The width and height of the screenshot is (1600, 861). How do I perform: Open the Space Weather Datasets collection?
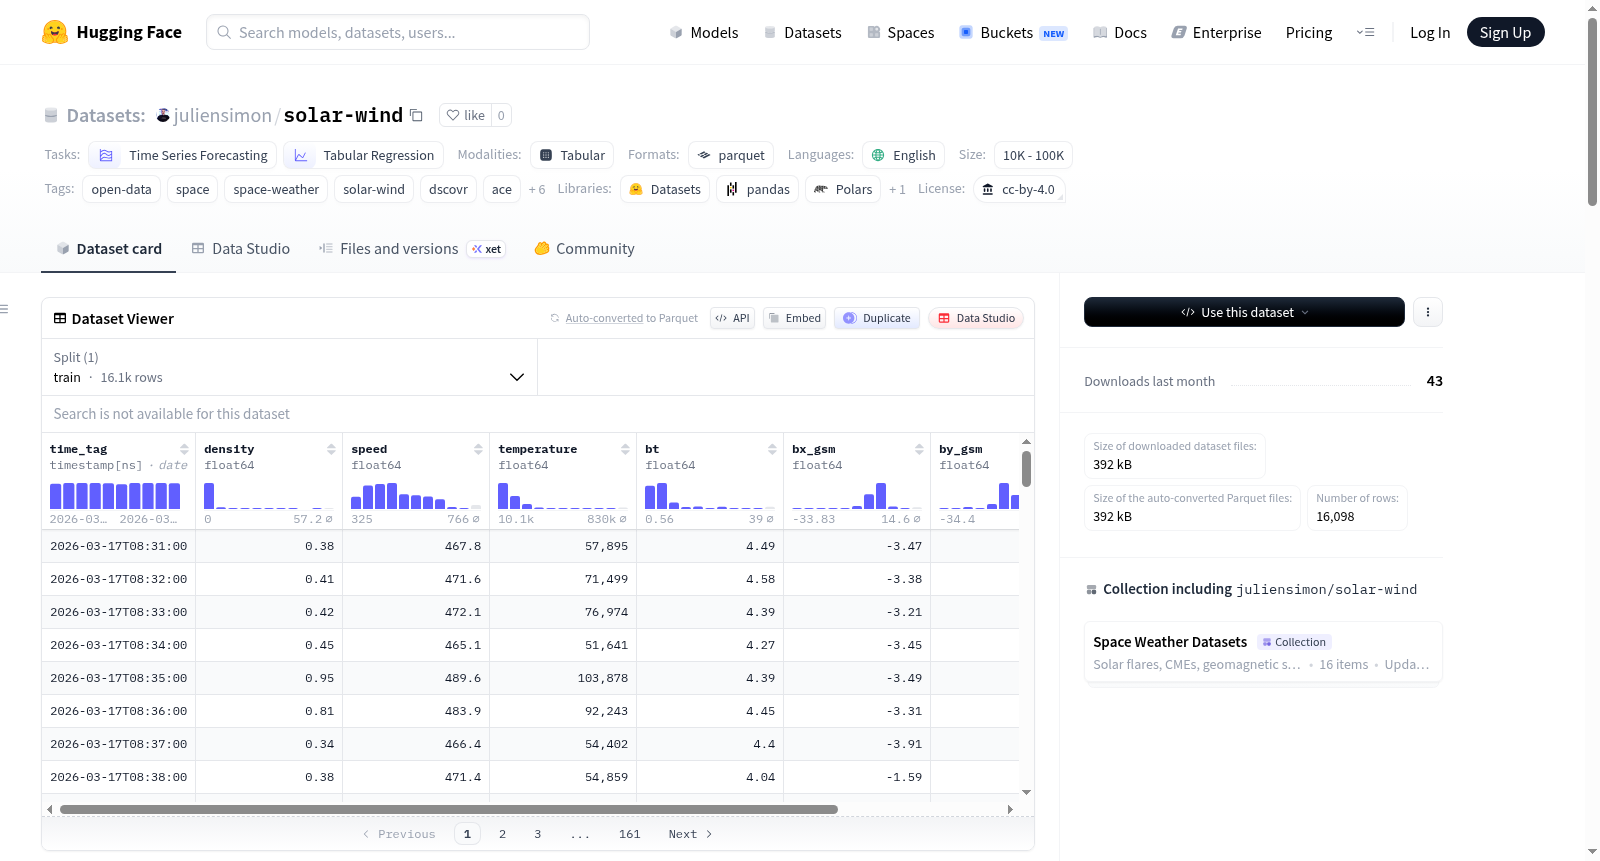tap(1263, 652)
